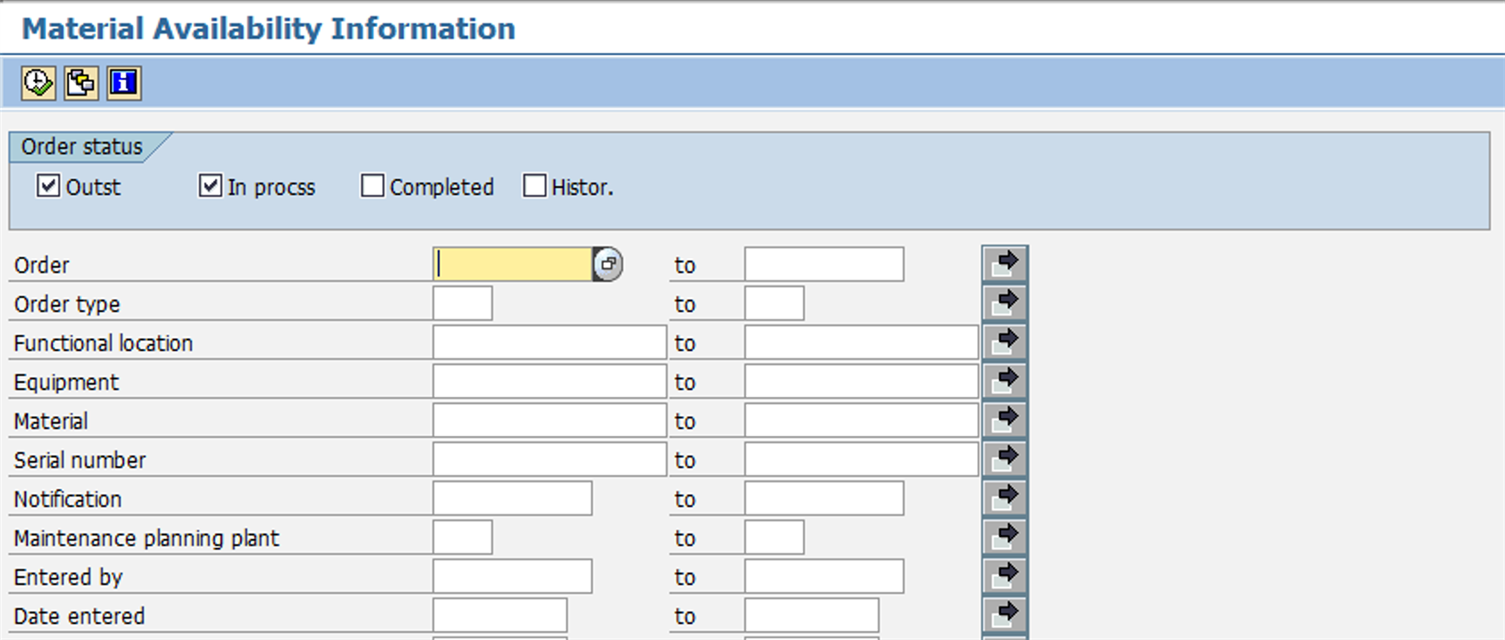Open multiple selection for Notification row
Viewport: 1505px width, 640px height.
tap(1004, 498)
